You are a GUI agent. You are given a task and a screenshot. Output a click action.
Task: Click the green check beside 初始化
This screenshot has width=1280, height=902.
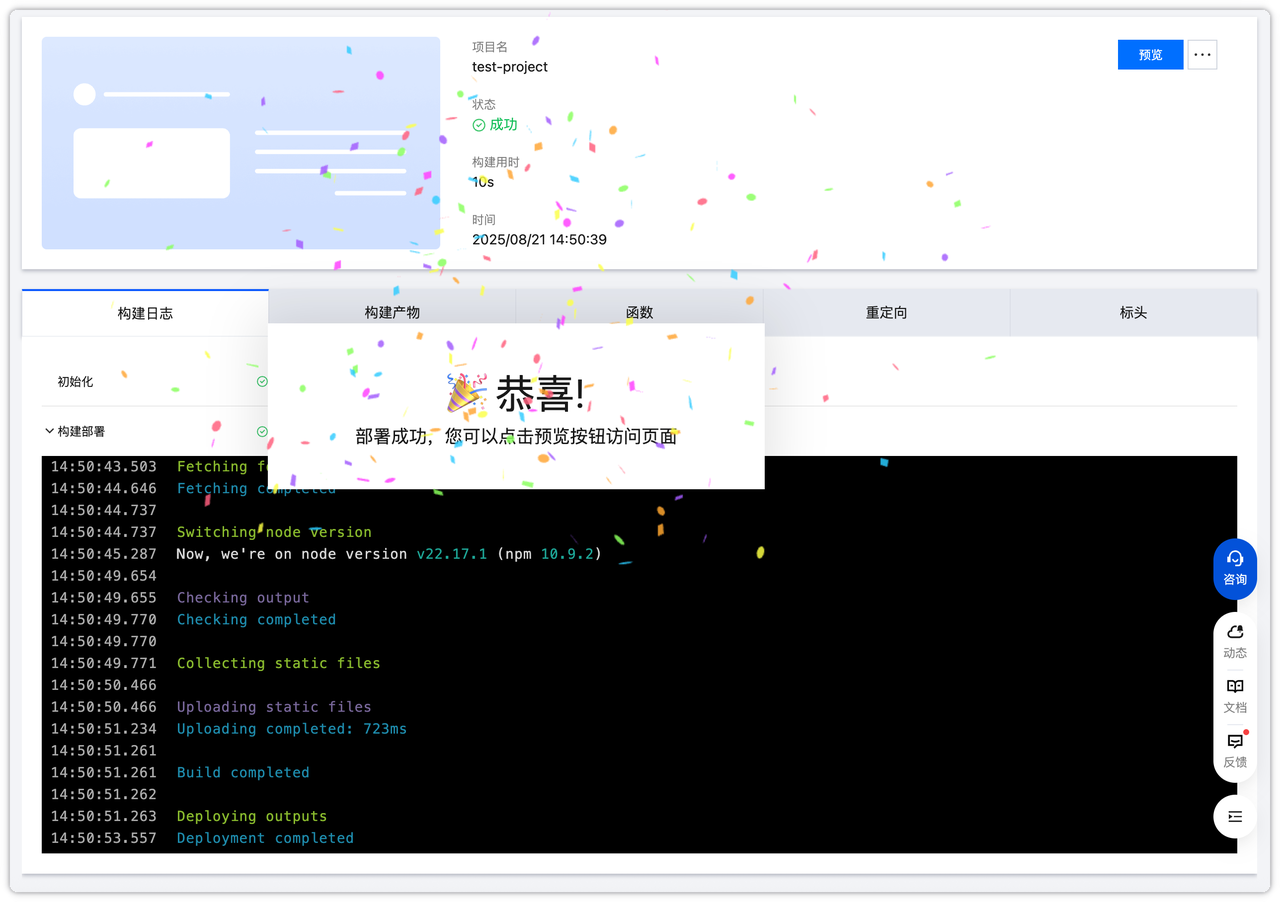coord(262,382)
